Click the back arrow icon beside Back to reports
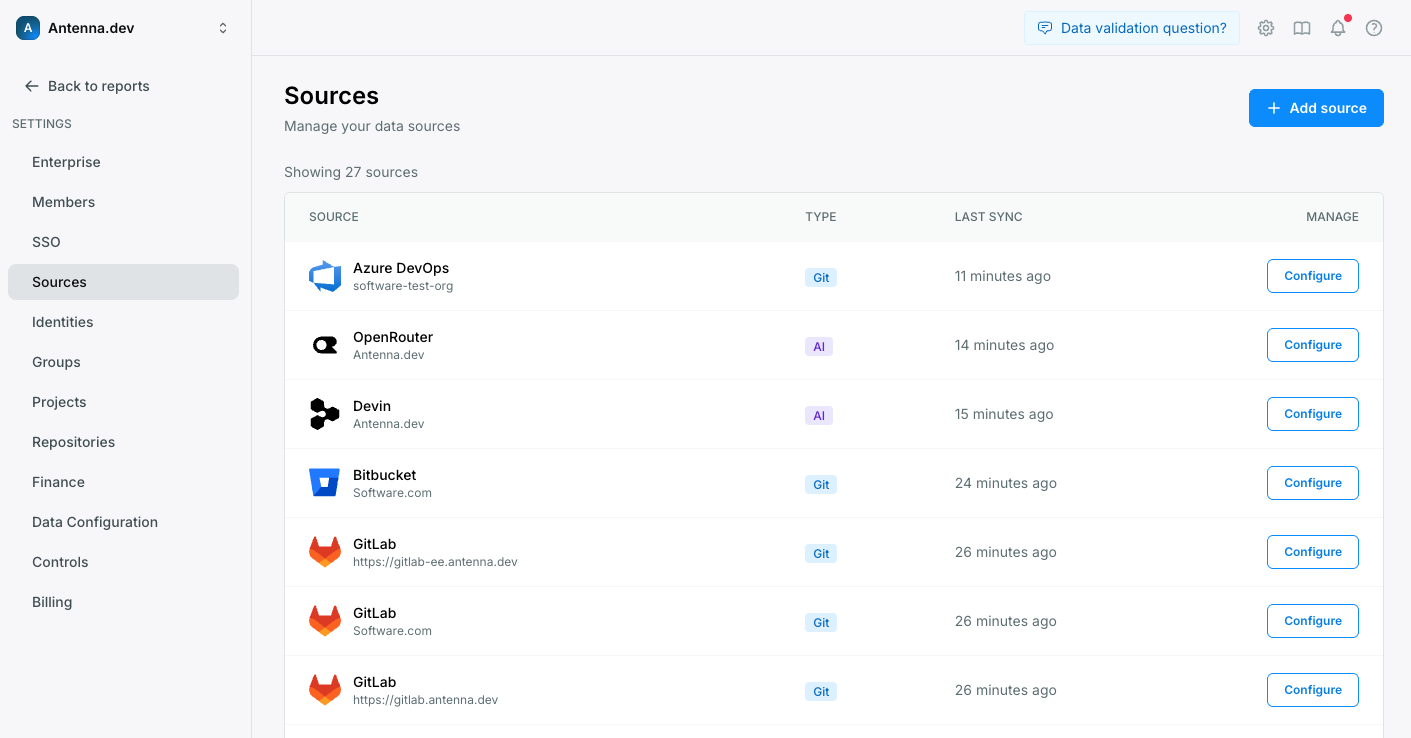 (32, 86)
